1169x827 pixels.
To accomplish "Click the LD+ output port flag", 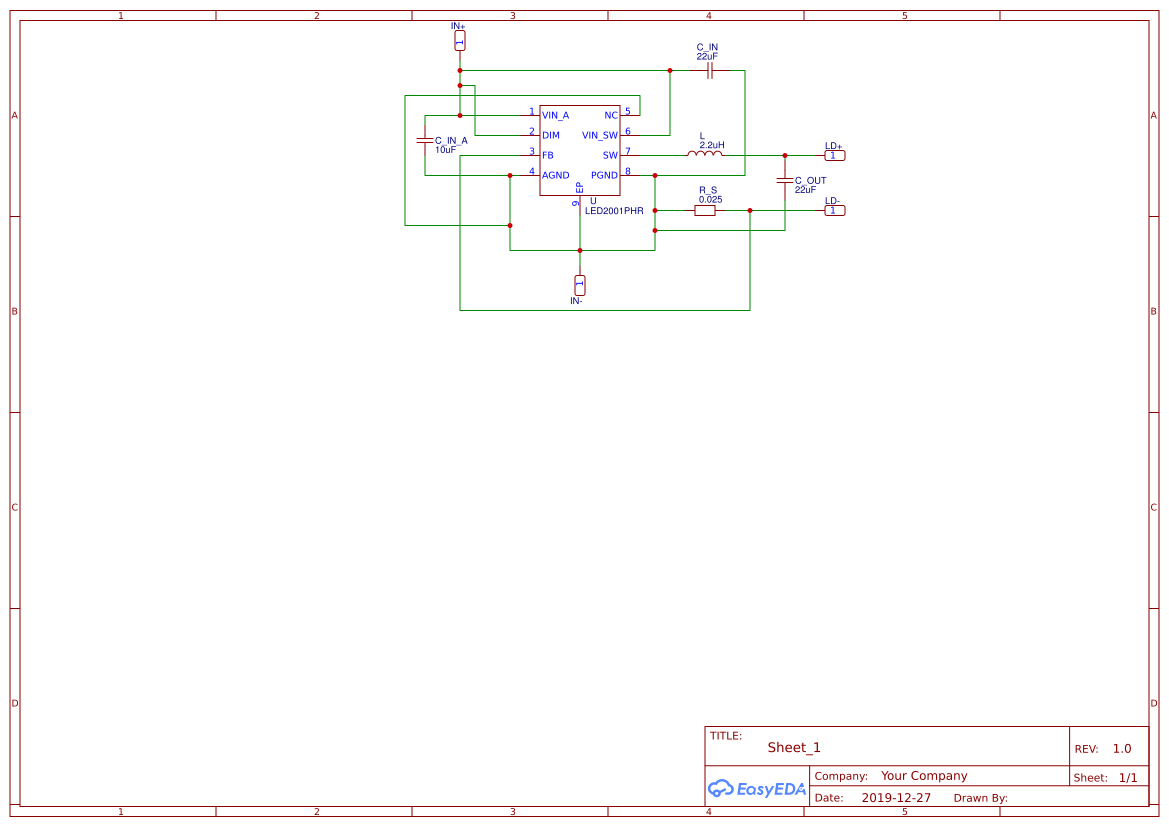I will pyautogui.click(x=833, y=155).
